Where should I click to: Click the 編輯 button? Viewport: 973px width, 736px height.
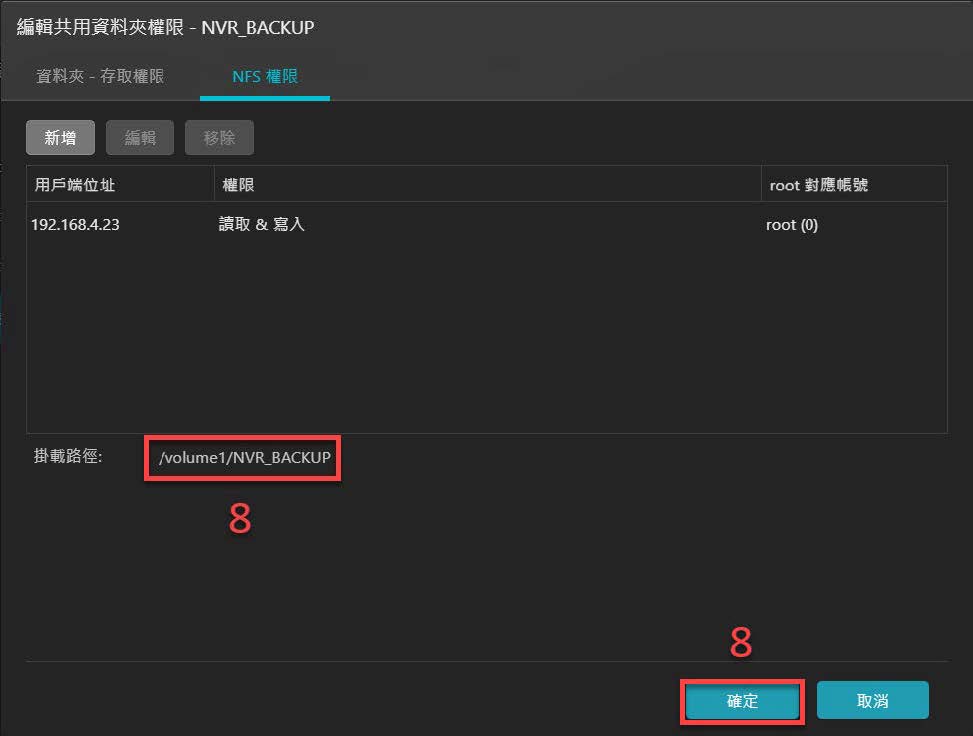[140, 137]
